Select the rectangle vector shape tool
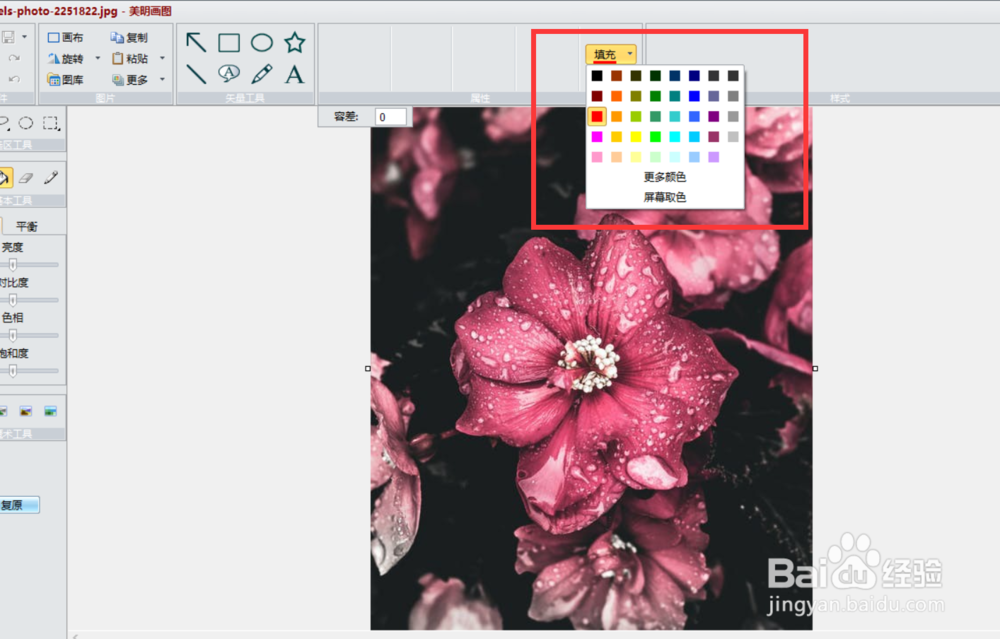Image resolution: width=1000 pixels, height=639 pixels. click(229, 43)
